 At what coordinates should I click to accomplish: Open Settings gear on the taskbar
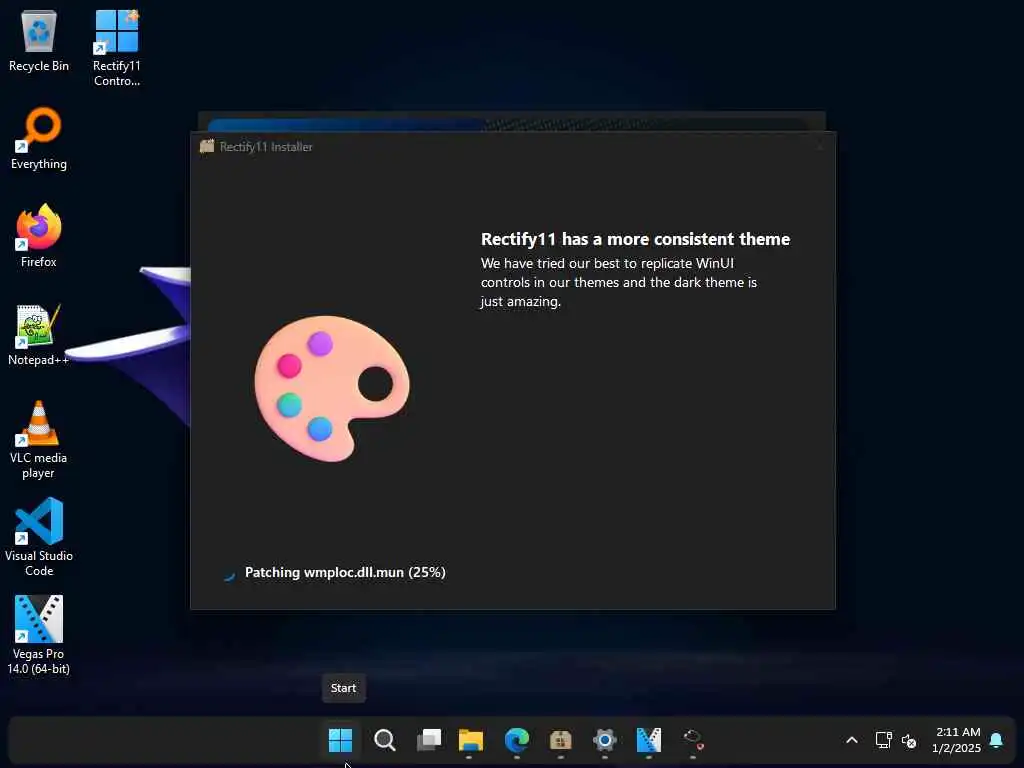click(605, 740)
